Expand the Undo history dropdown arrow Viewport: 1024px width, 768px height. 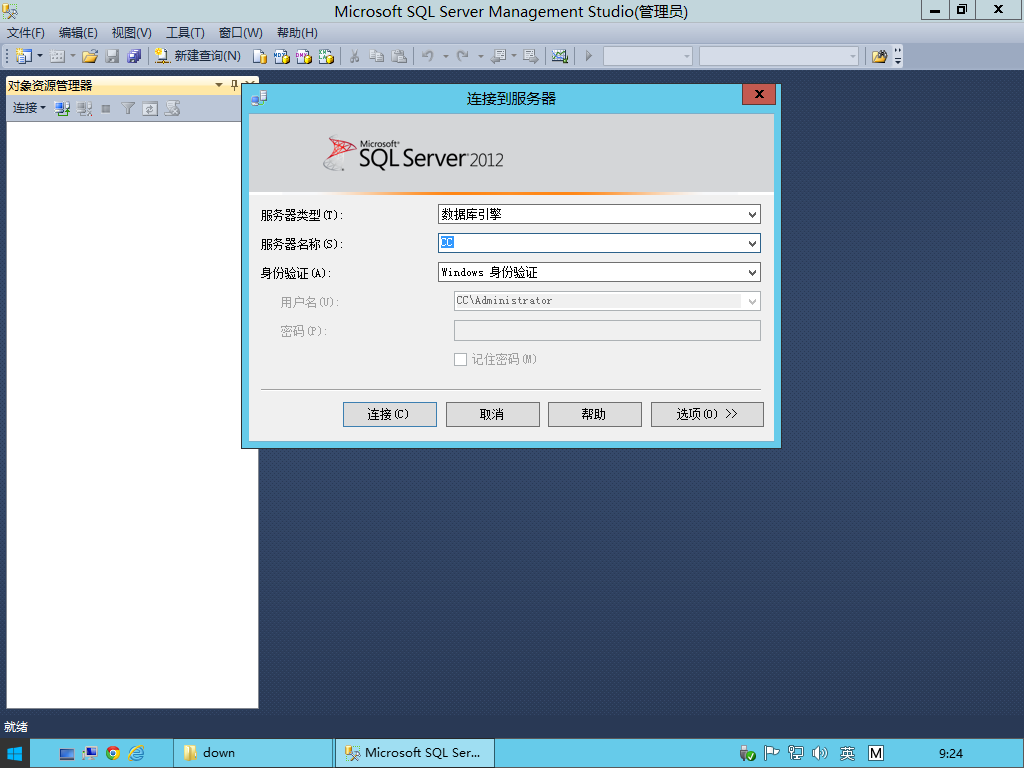click(445, 56)
